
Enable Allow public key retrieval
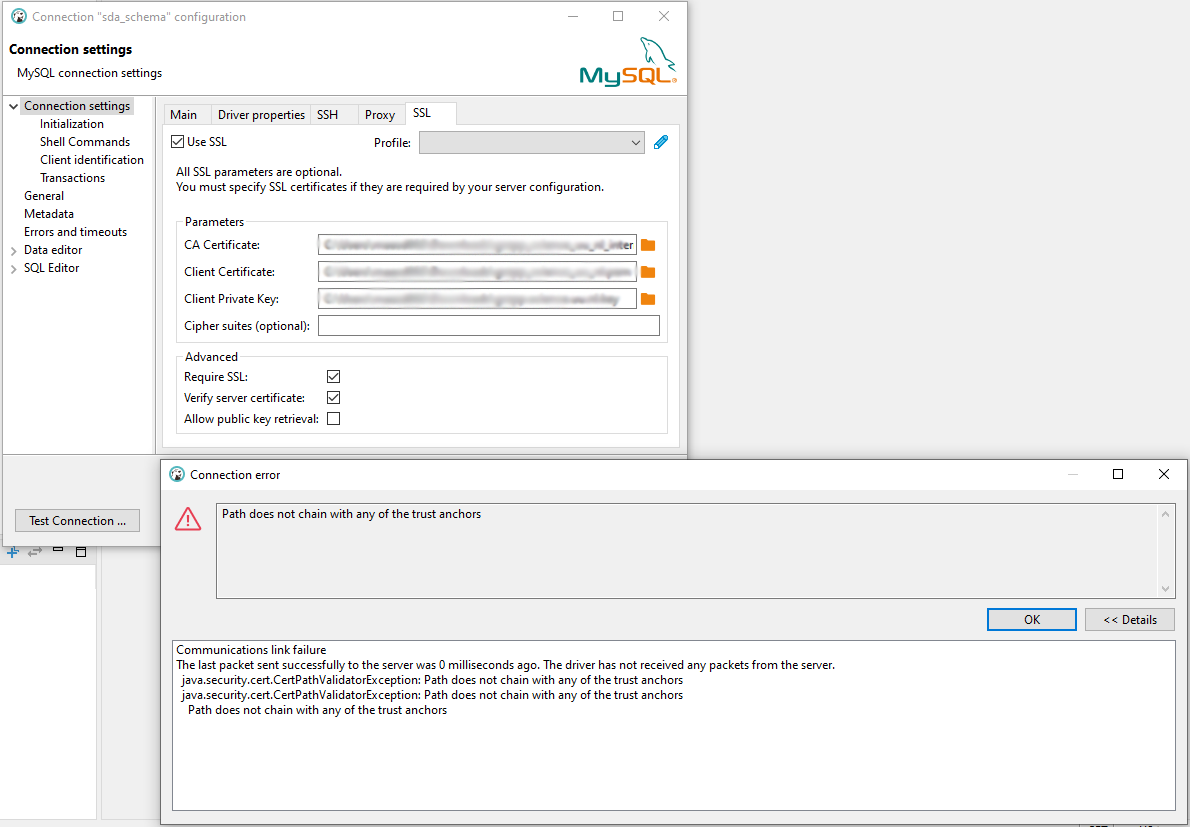(333, 418)
